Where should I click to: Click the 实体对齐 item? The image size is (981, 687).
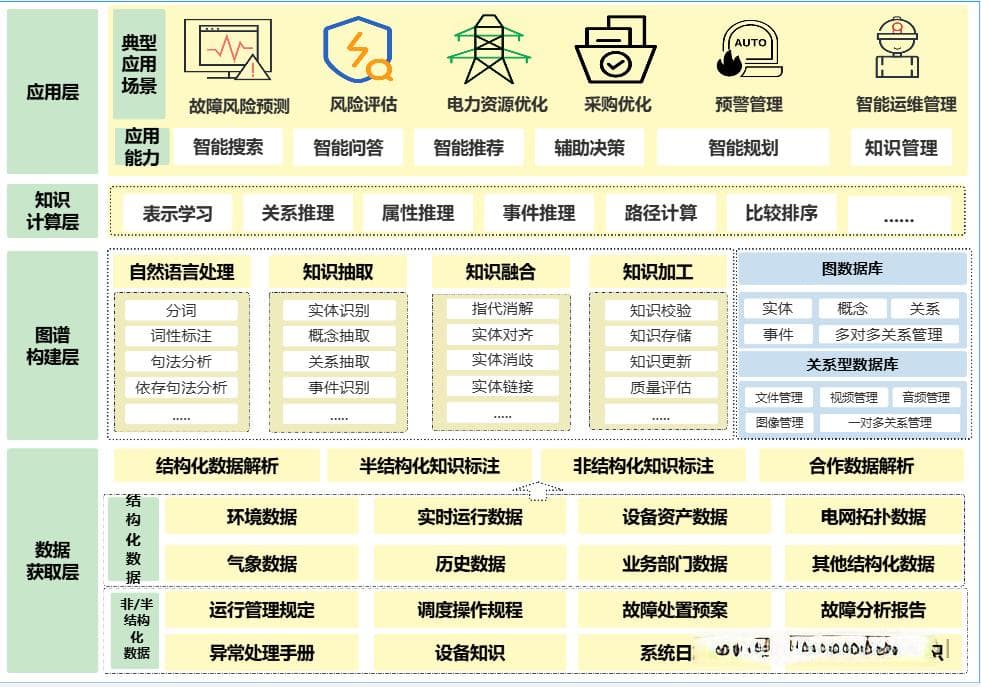coord(502,335)
